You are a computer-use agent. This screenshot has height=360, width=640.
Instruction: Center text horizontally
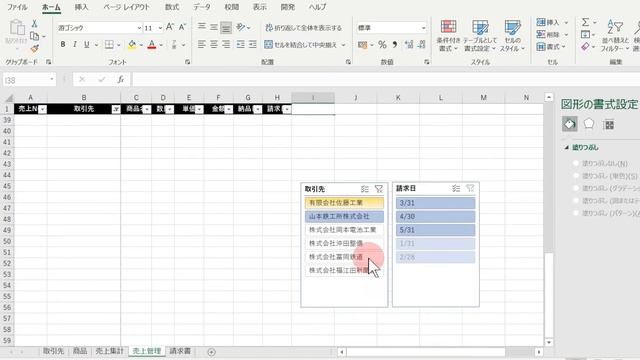[x=214, y=44]
